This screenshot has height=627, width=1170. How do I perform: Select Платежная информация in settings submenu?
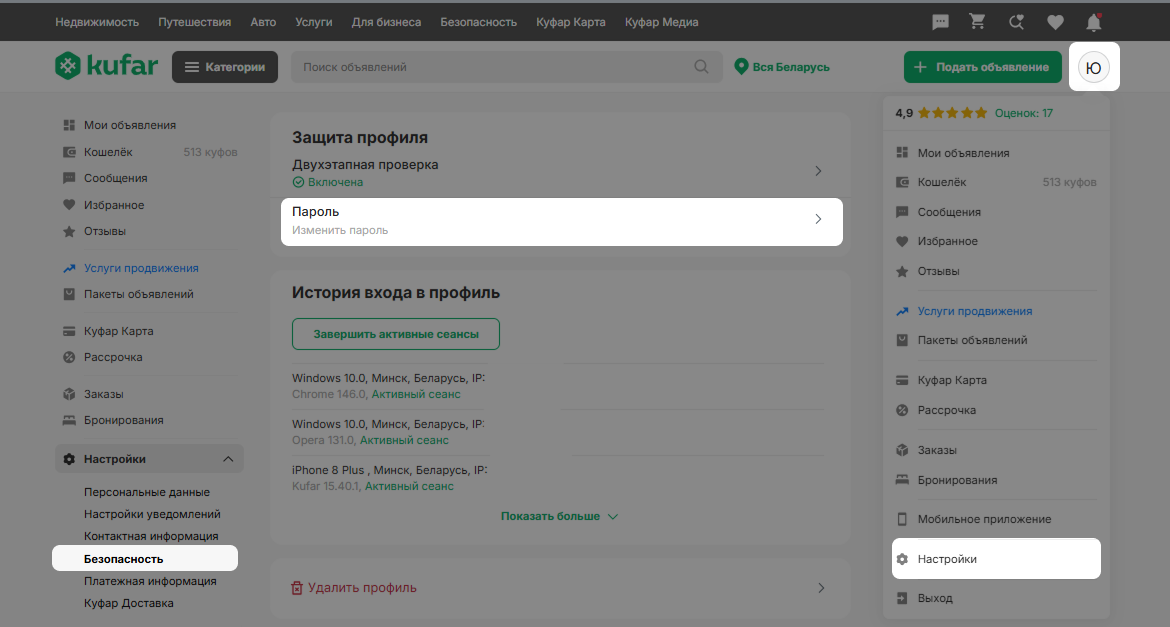pos(150,581)
